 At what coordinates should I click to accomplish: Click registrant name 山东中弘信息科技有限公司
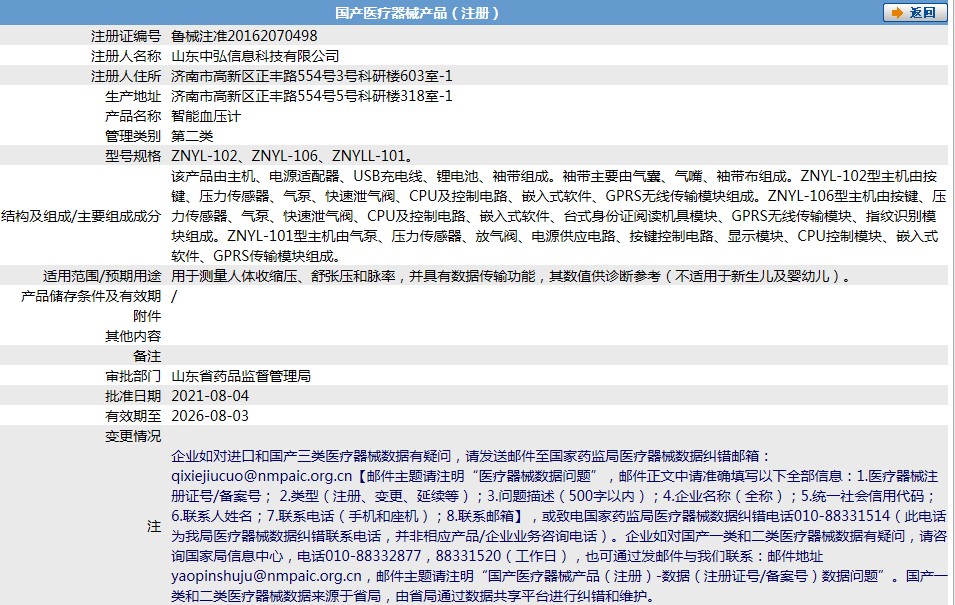tap(255, 56)
